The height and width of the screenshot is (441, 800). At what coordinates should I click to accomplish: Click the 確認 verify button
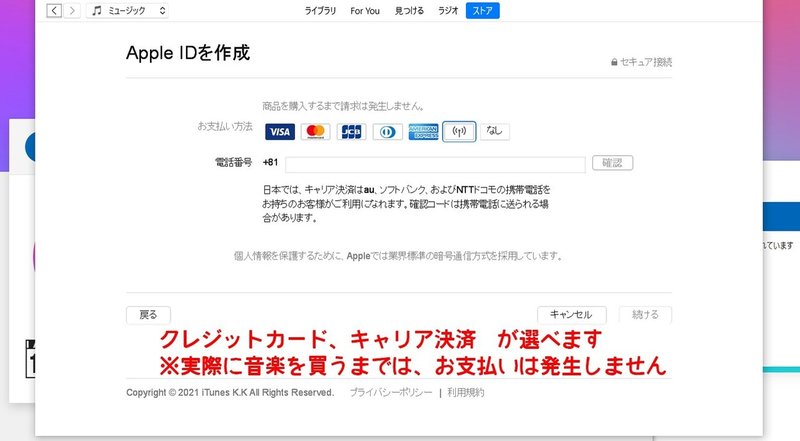(612, 163)
